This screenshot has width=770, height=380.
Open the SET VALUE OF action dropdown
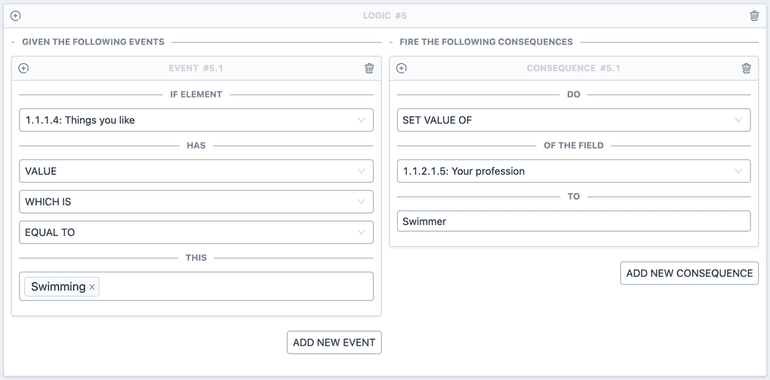574,120
